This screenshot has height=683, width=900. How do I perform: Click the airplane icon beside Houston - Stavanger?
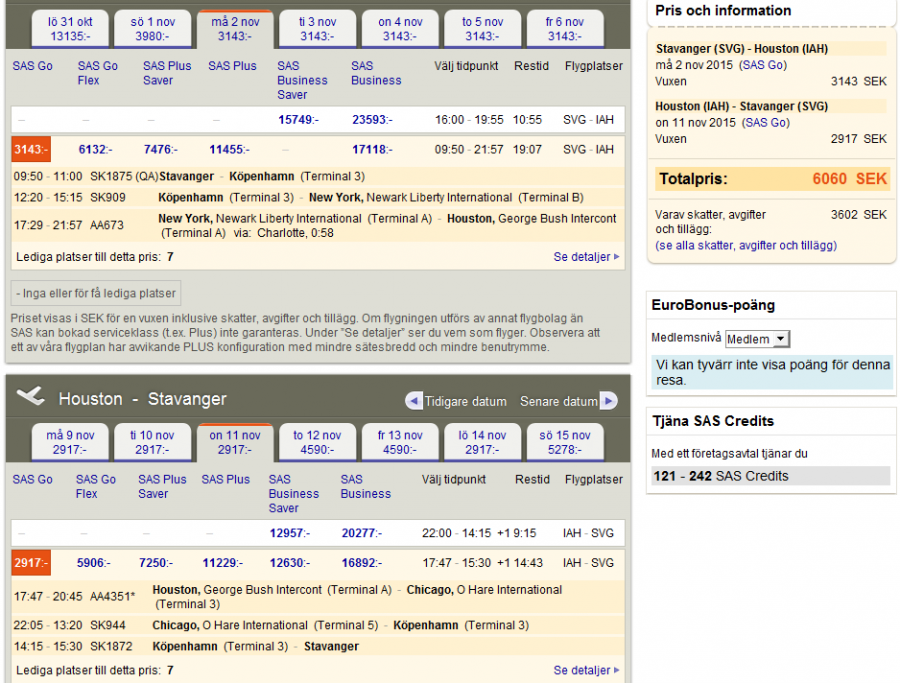(31, 396)
